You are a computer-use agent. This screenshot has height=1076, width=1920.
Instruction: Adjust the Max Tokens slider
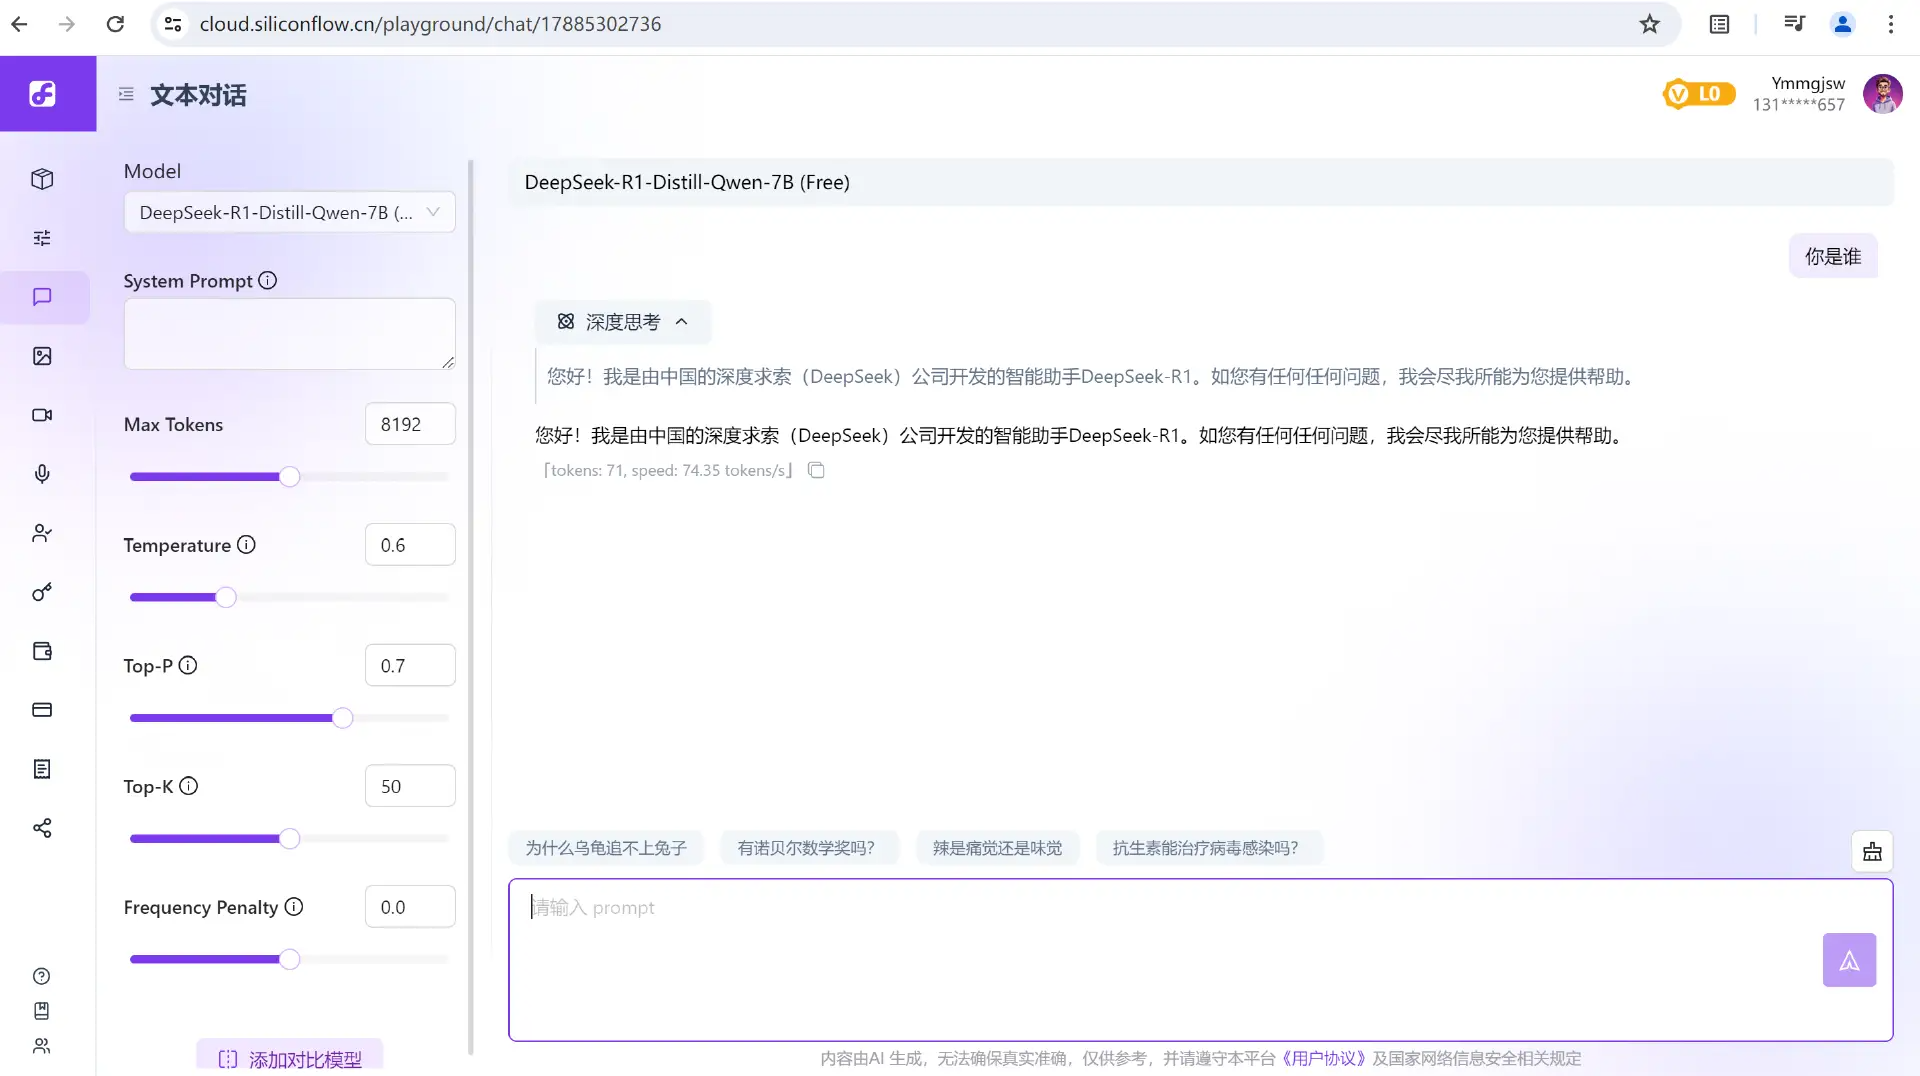point(289,477)
